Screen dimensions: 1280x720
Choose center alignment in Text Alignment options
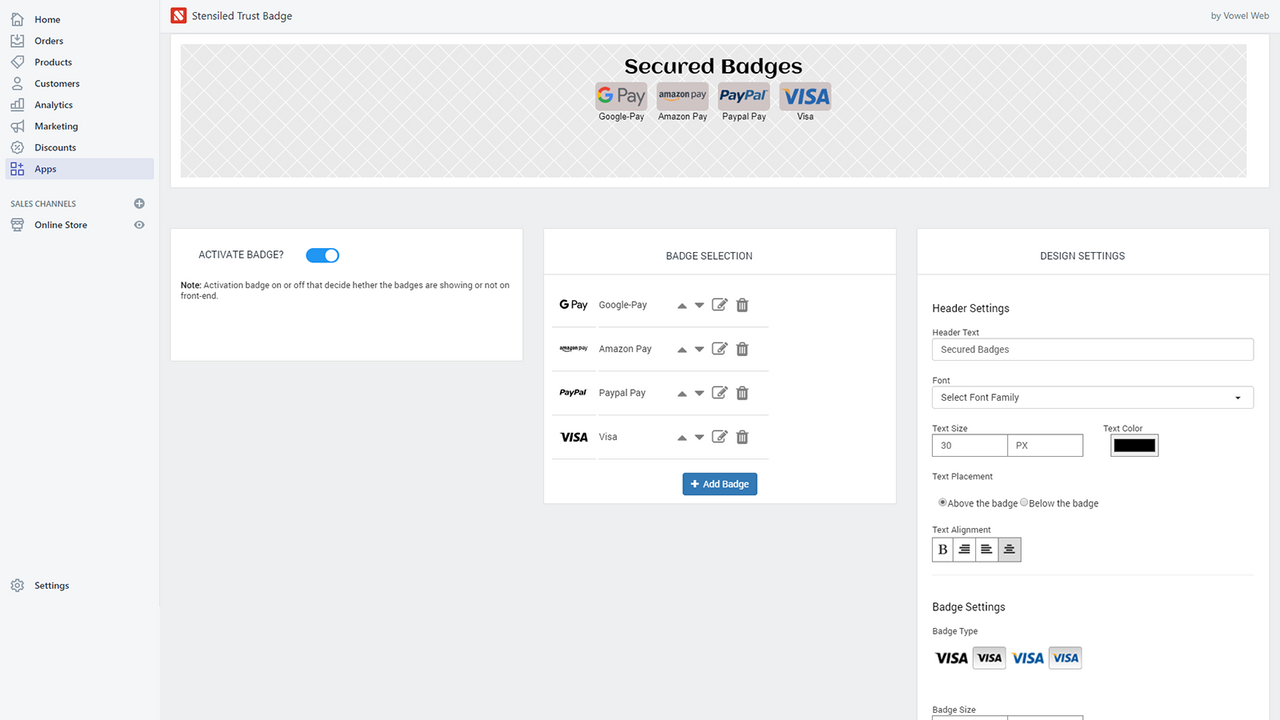point(1008,549)
